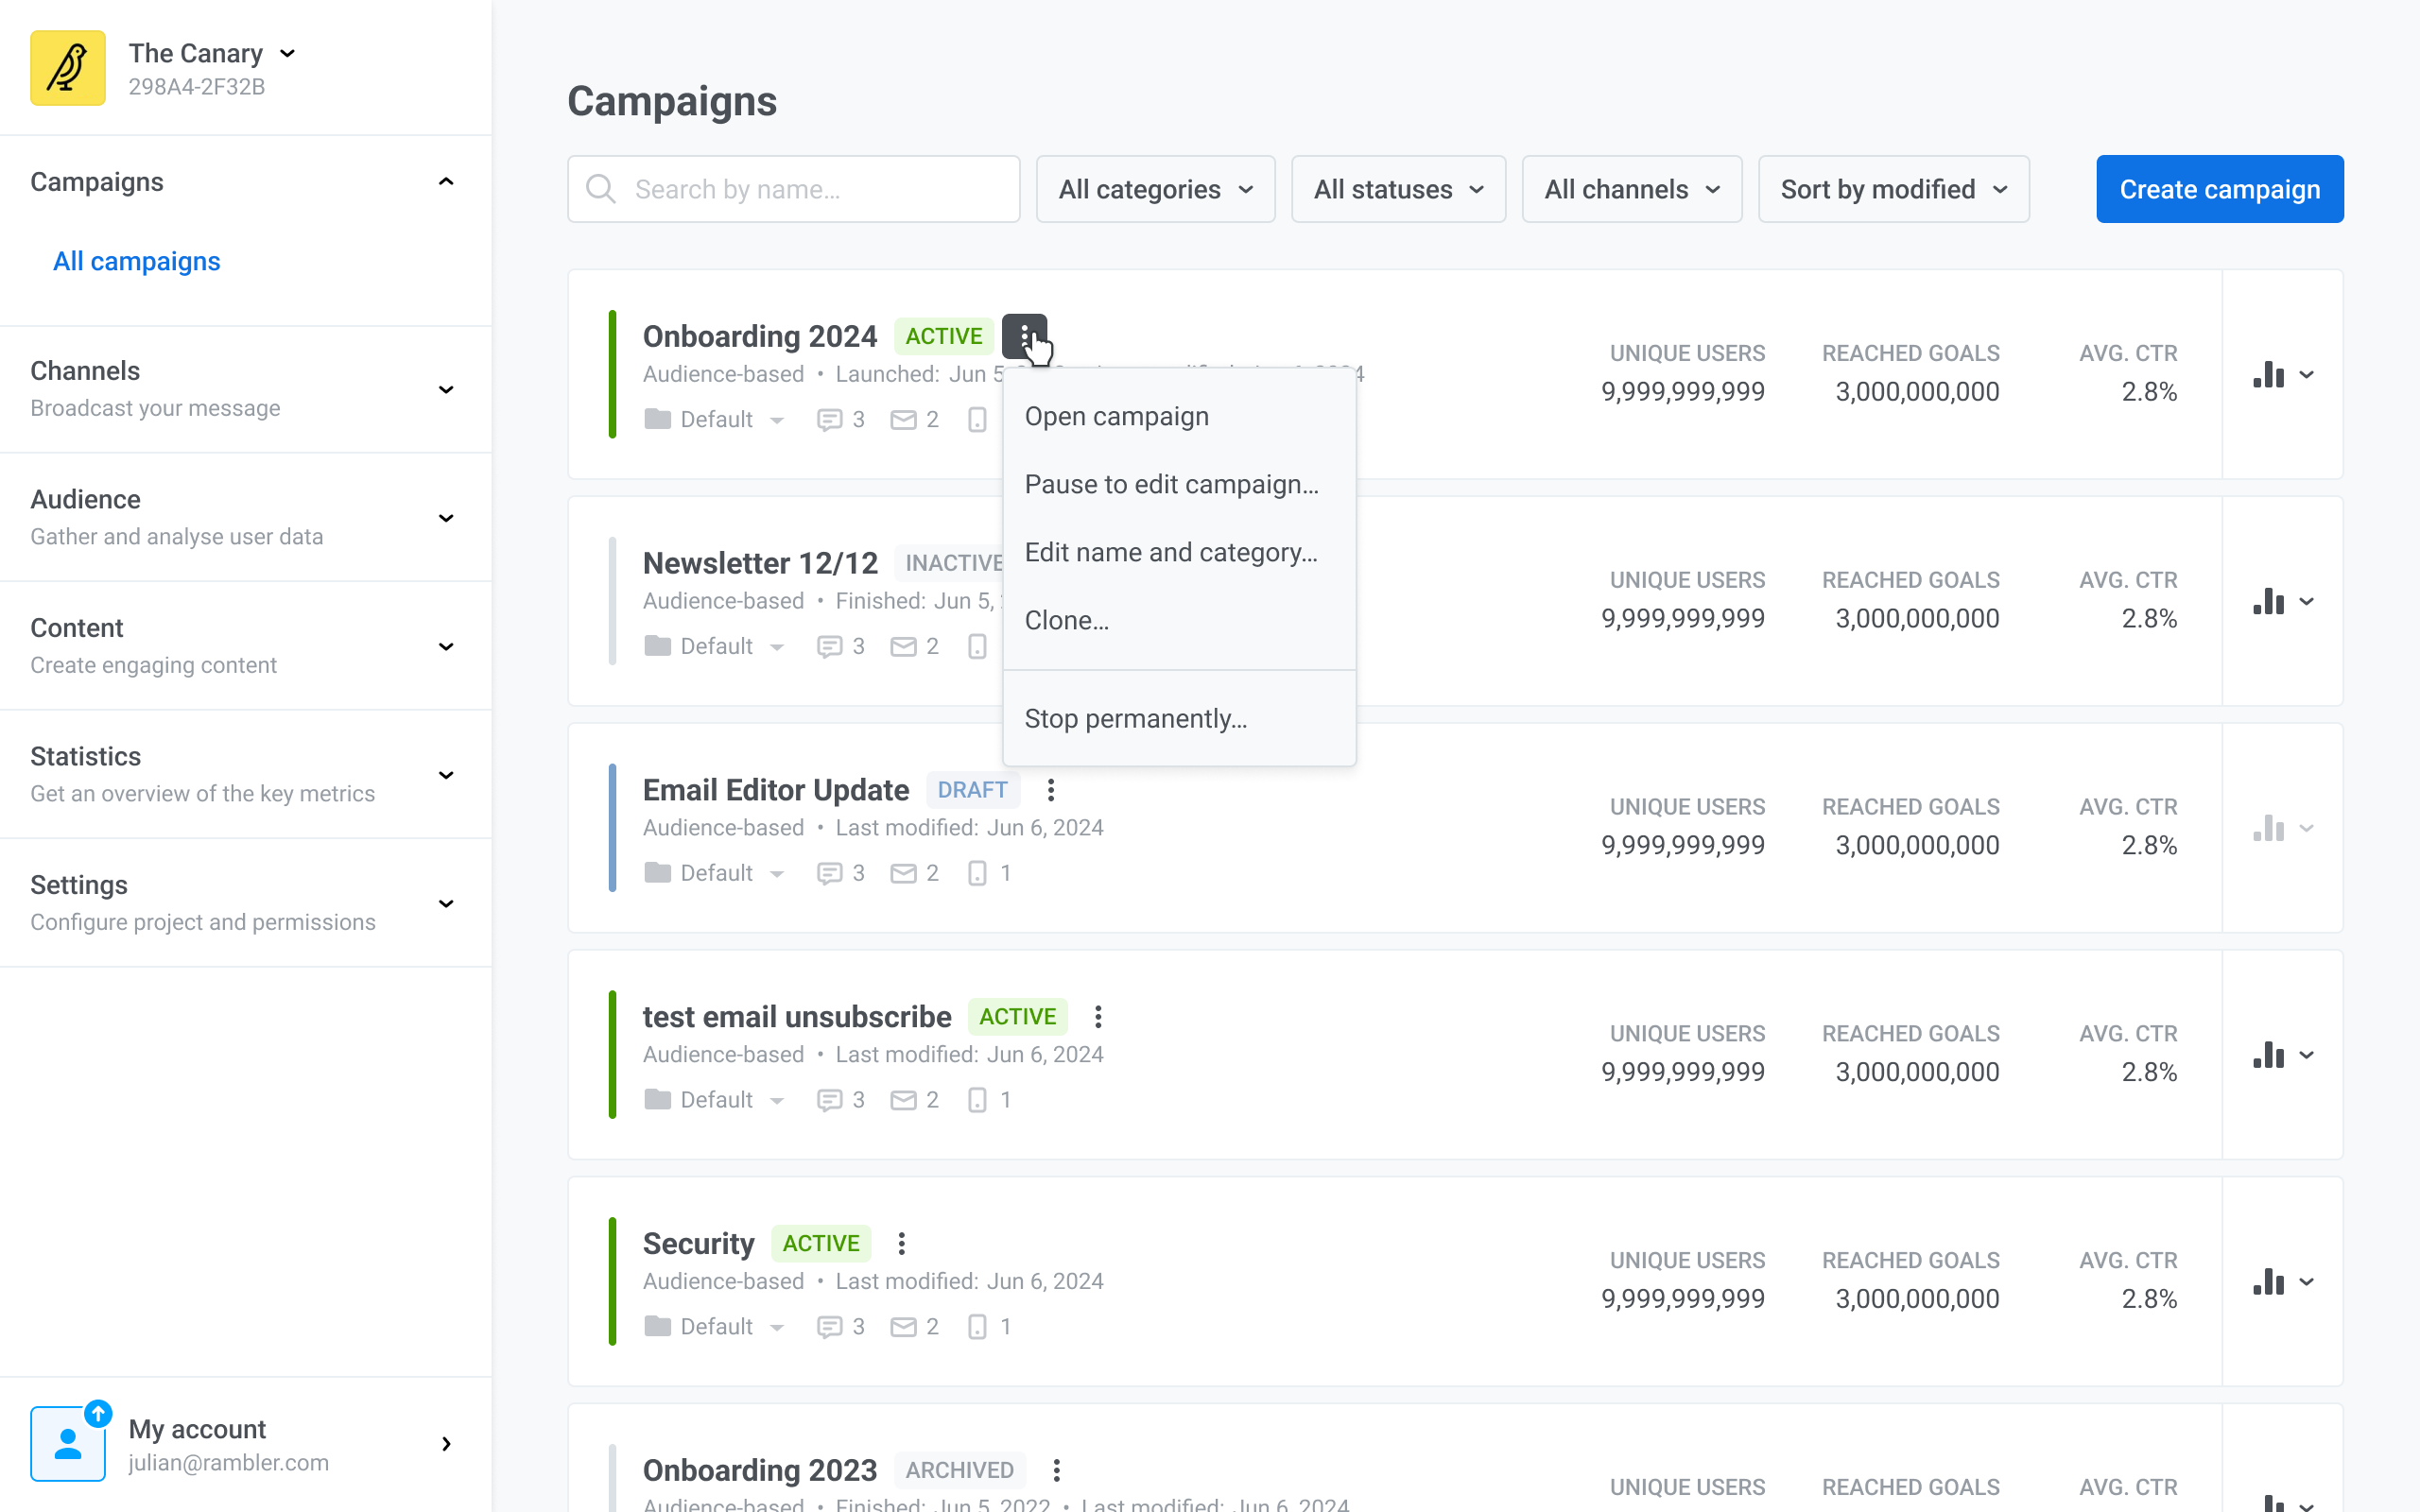The width and height of the screenshot is (2420, 1512).
Task: Click the Create campaign button
Action: 2220,189
